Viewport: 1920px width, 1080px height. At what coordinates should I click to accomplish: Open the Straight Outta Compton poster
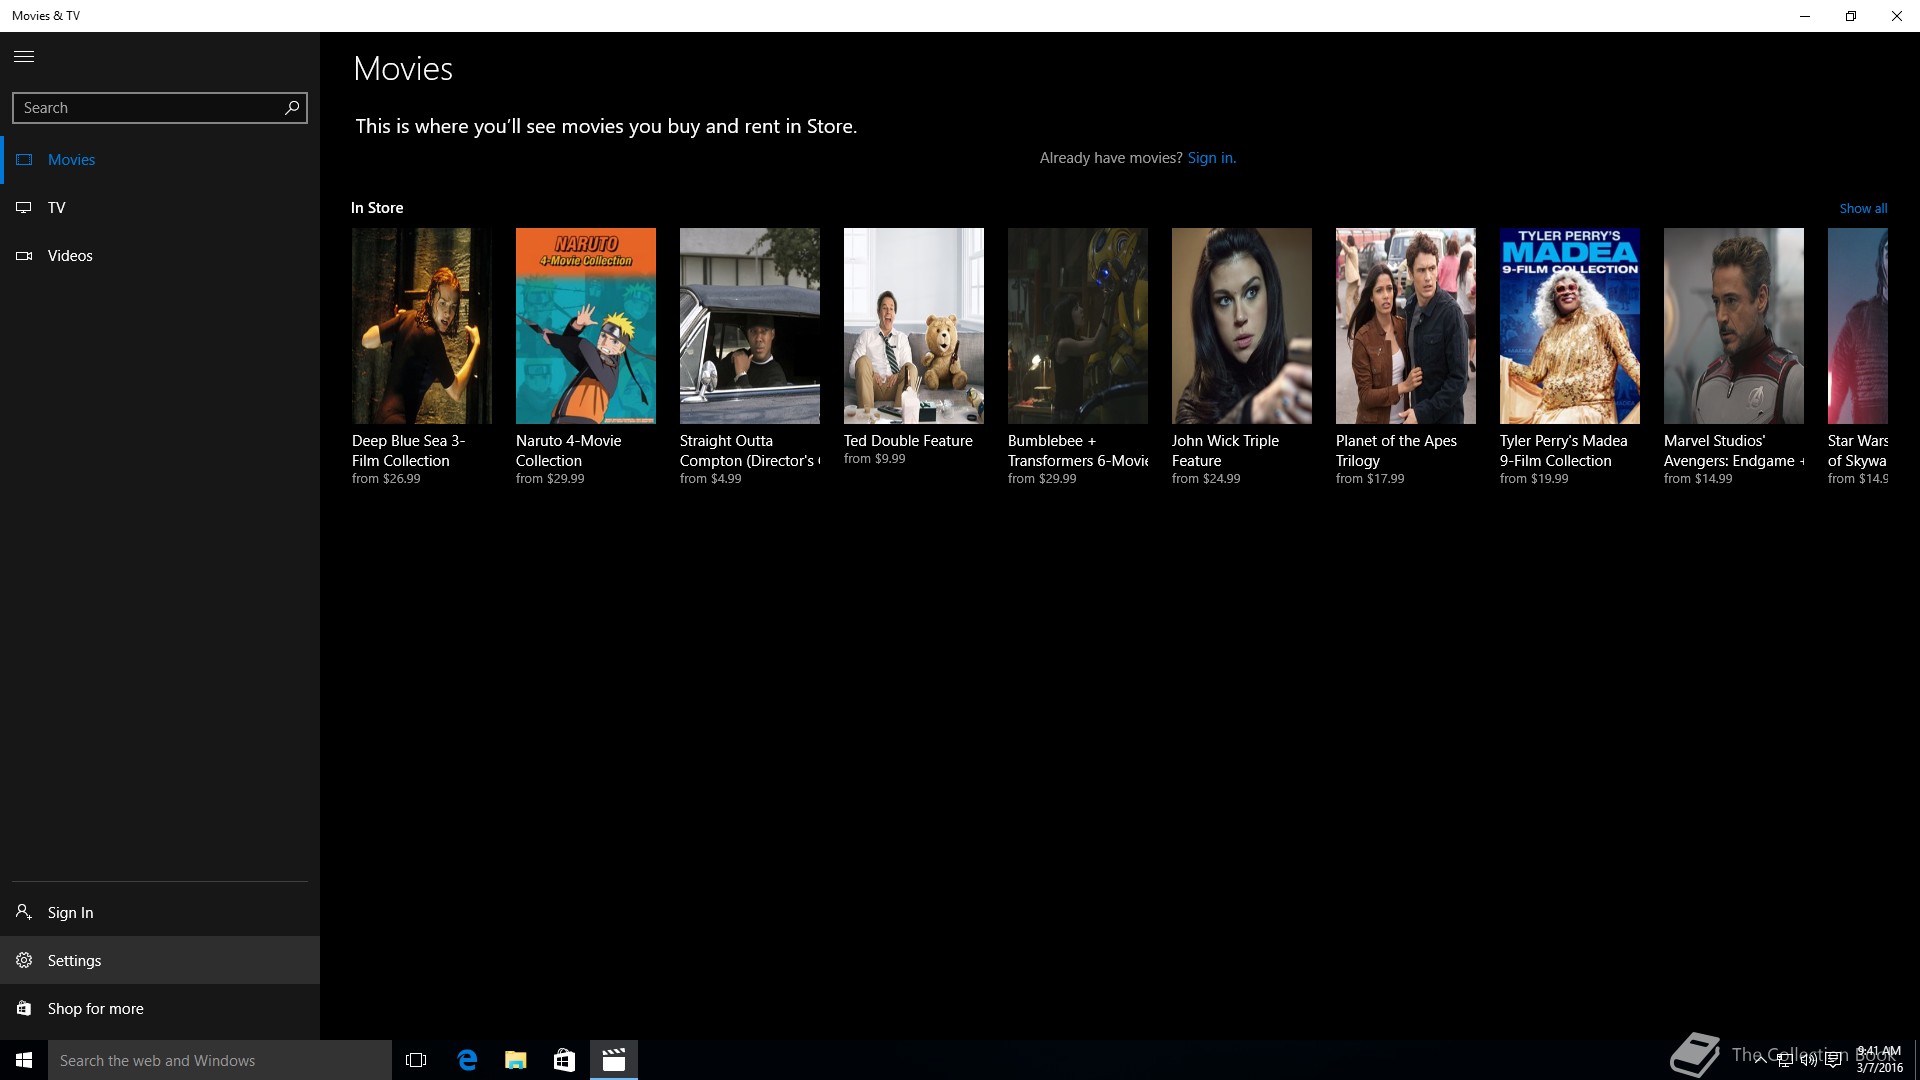tap(749, 325)
